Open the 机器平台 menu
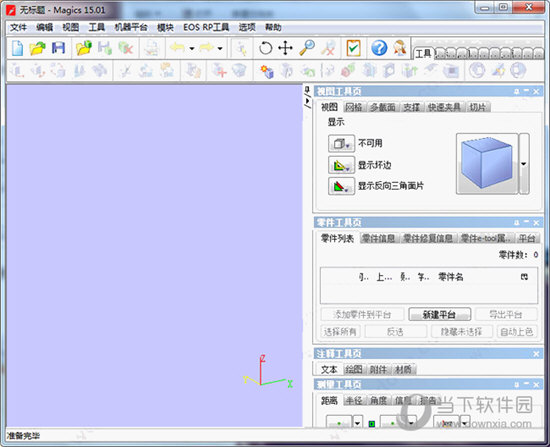 pos(131,27)
